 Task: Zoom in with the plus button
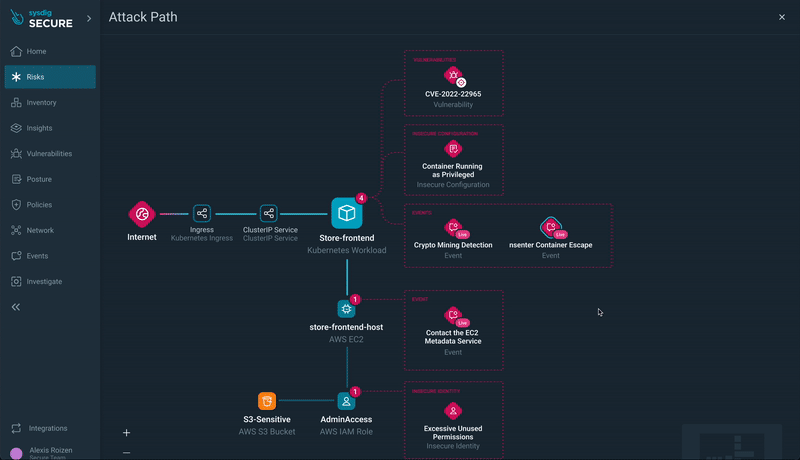(127, 433)
